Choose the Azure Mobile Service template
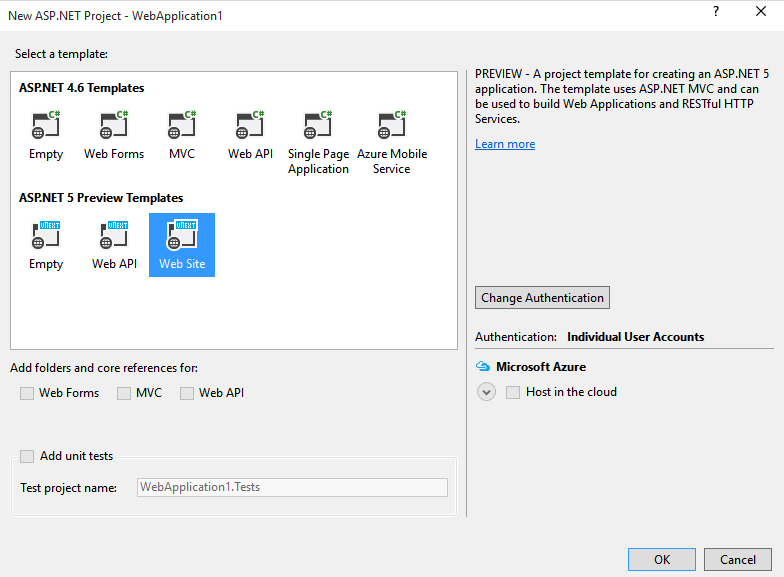The width and height of the screenshot is (784, 577). pyautogui.click(x=391, y=126)
